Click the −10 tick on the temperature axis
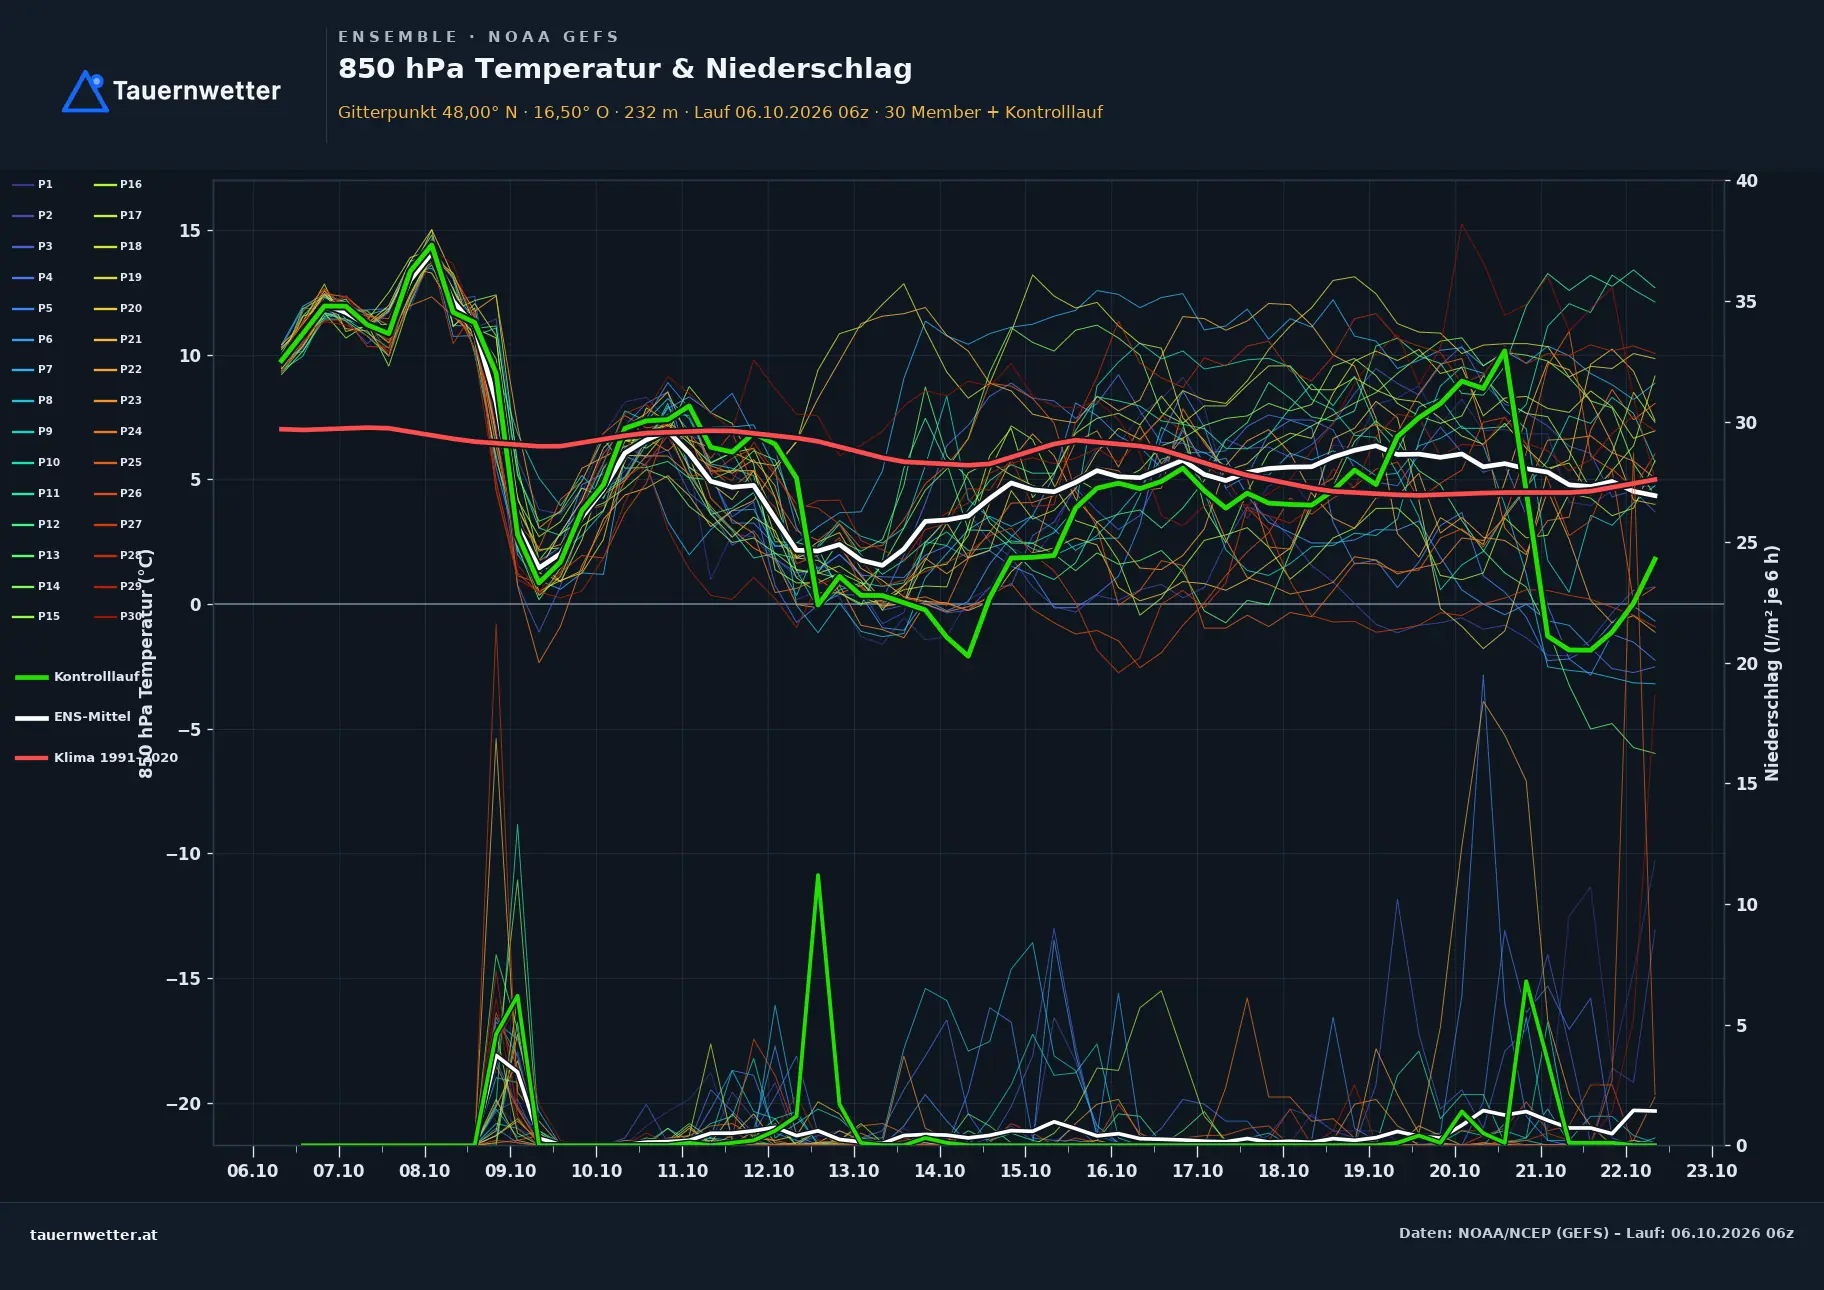The width and height of the screenshot is (1824, 1290). [183, 854]
